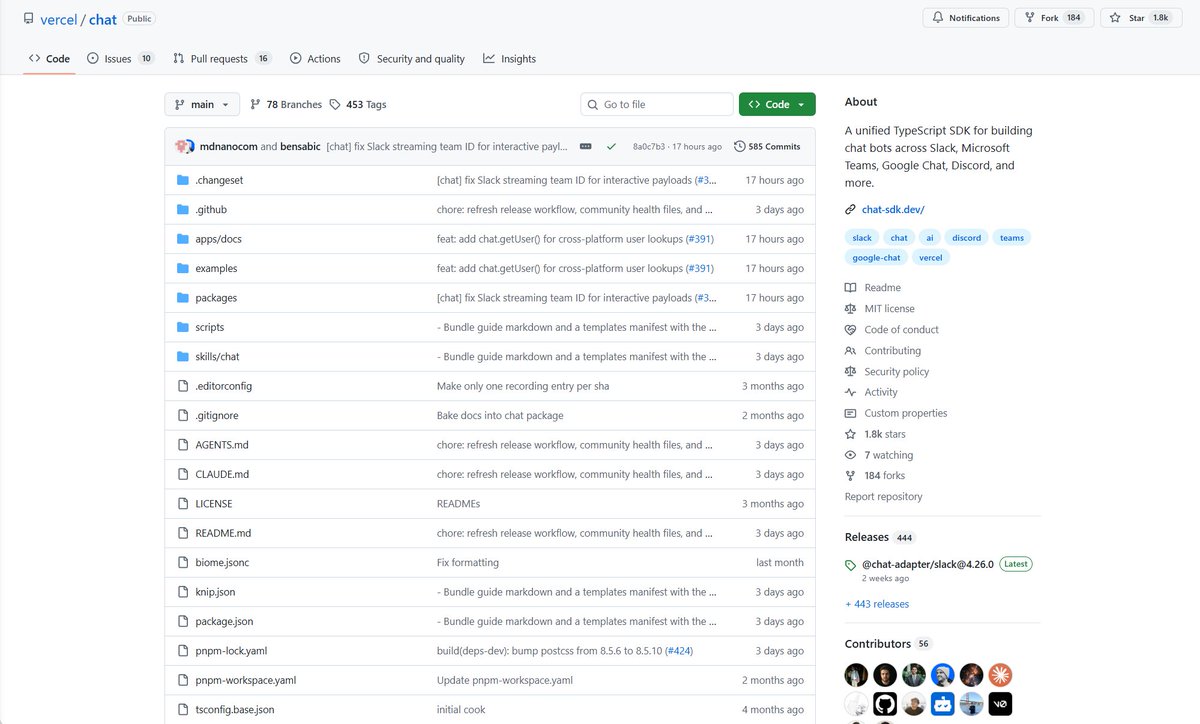The image size is (1200, 724).
Task: Open the Security policy link
Action: point(897,372)
